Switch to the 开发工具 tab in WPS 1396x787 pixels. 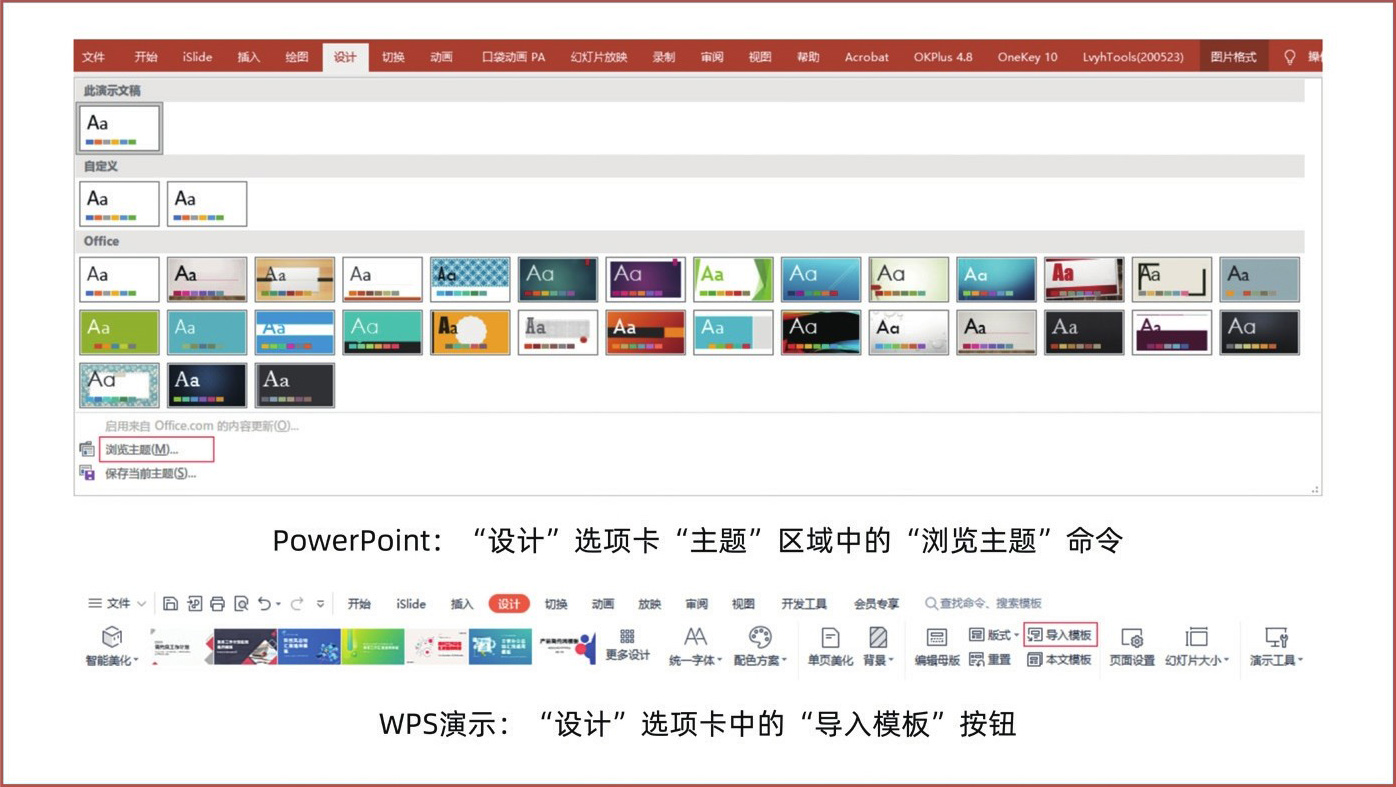pyautogui.click(x=804, y=603)
